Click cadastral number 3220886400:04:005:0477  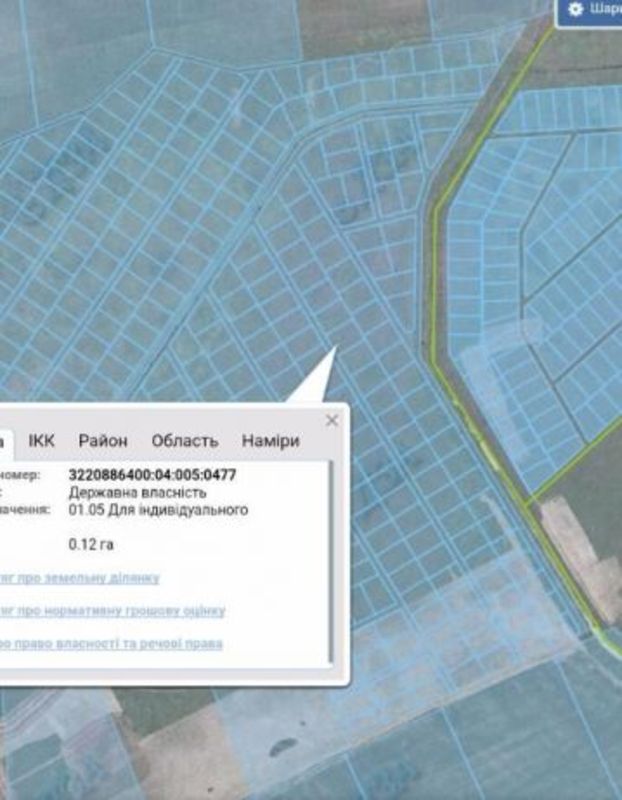pos(152,475)
